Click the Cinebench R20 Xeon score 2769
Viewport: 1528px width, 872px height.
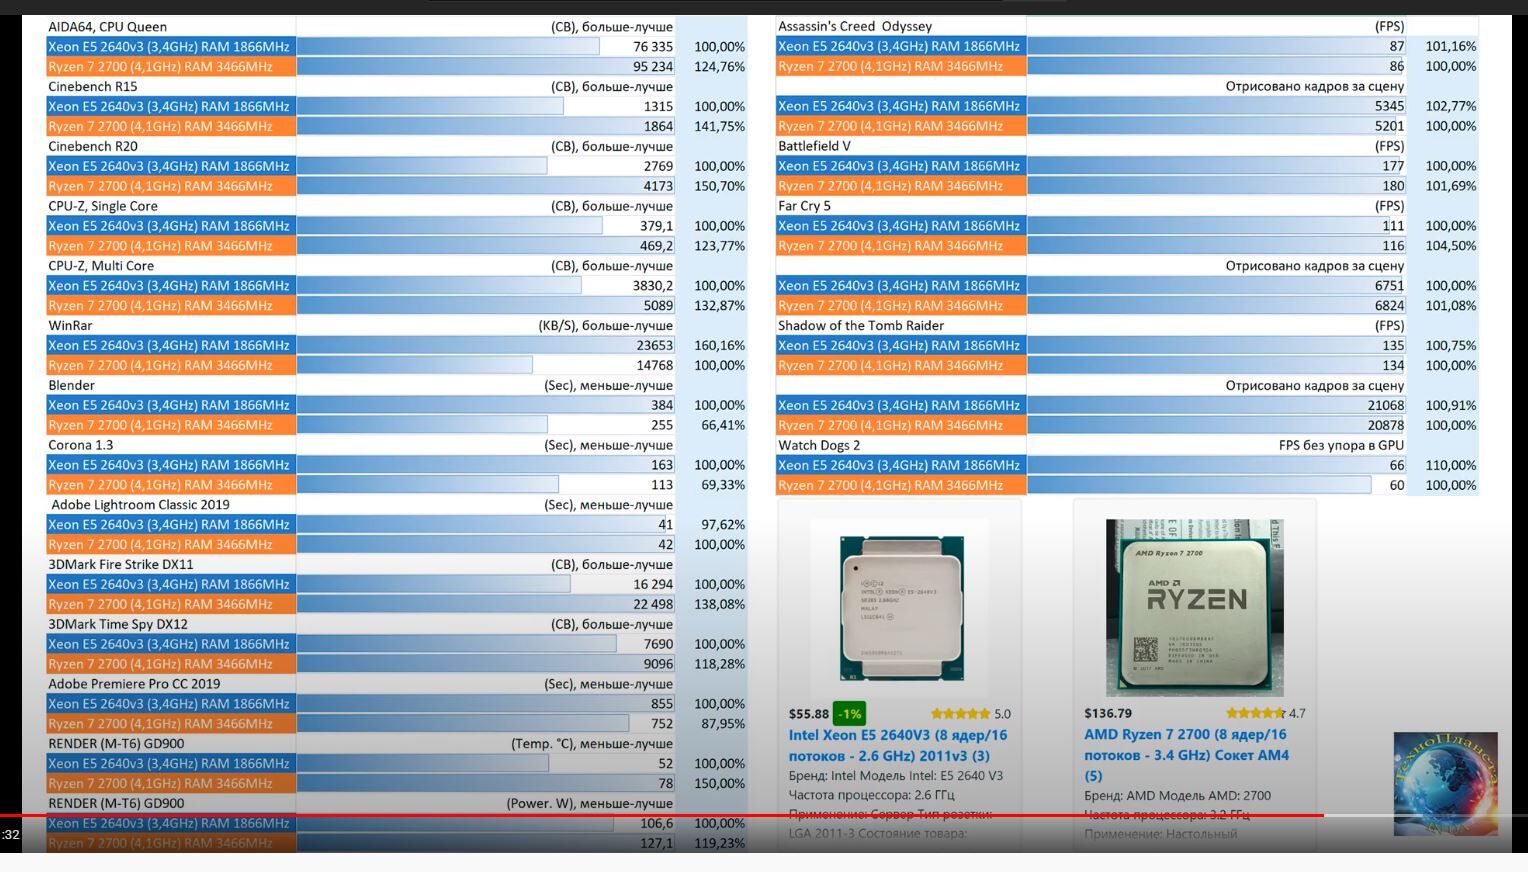[x=659, y=167]
